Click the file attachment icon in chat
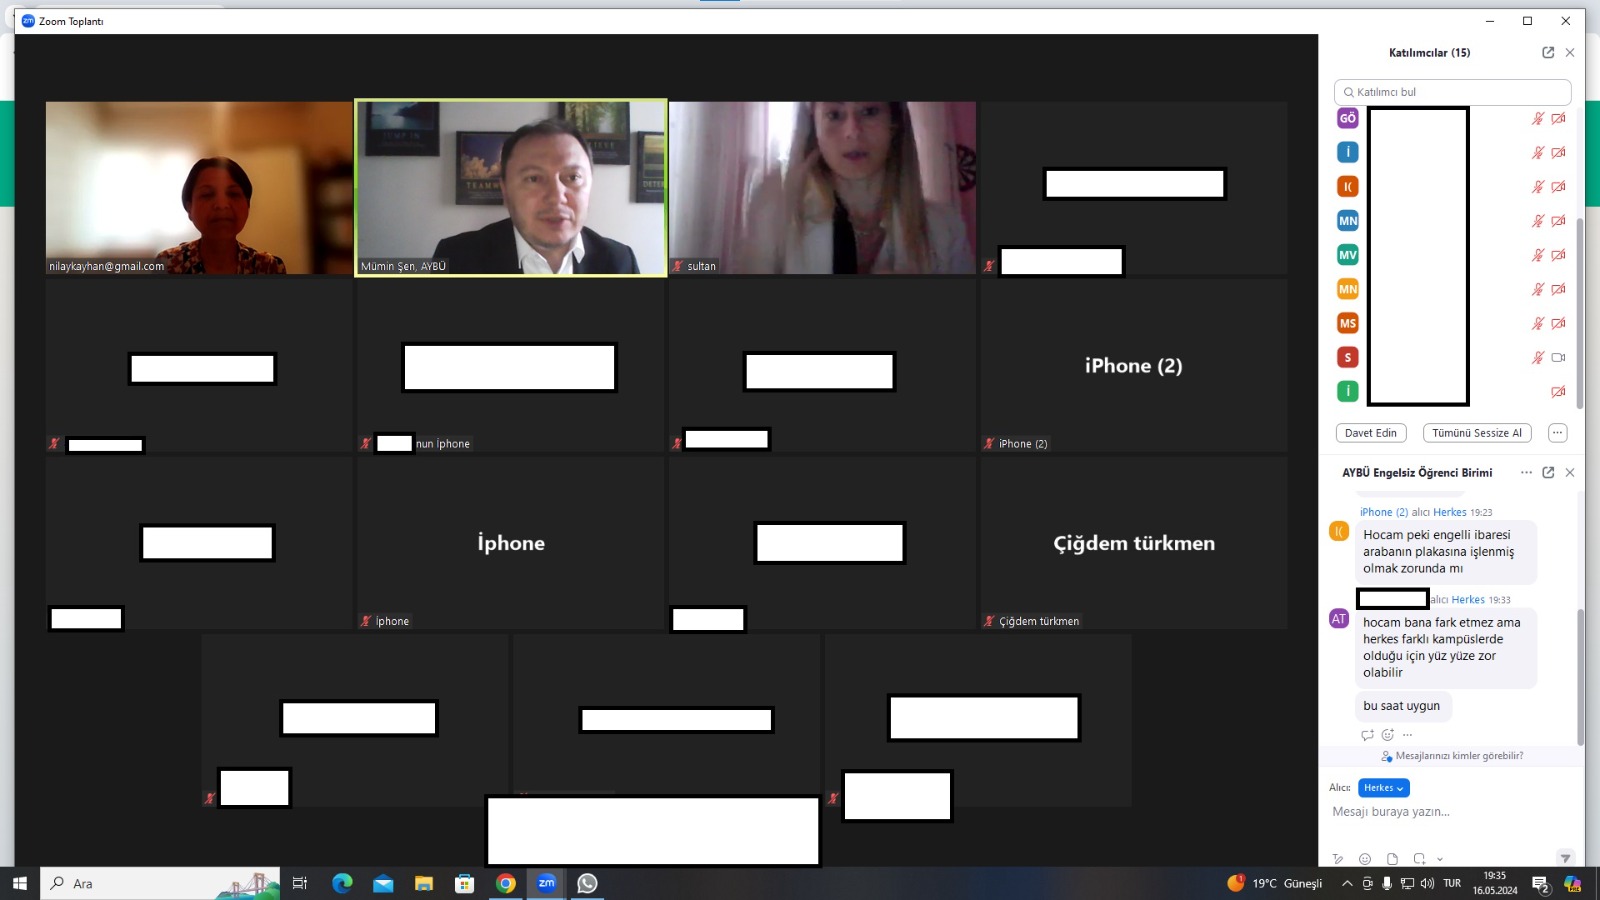 [1392, 858]
